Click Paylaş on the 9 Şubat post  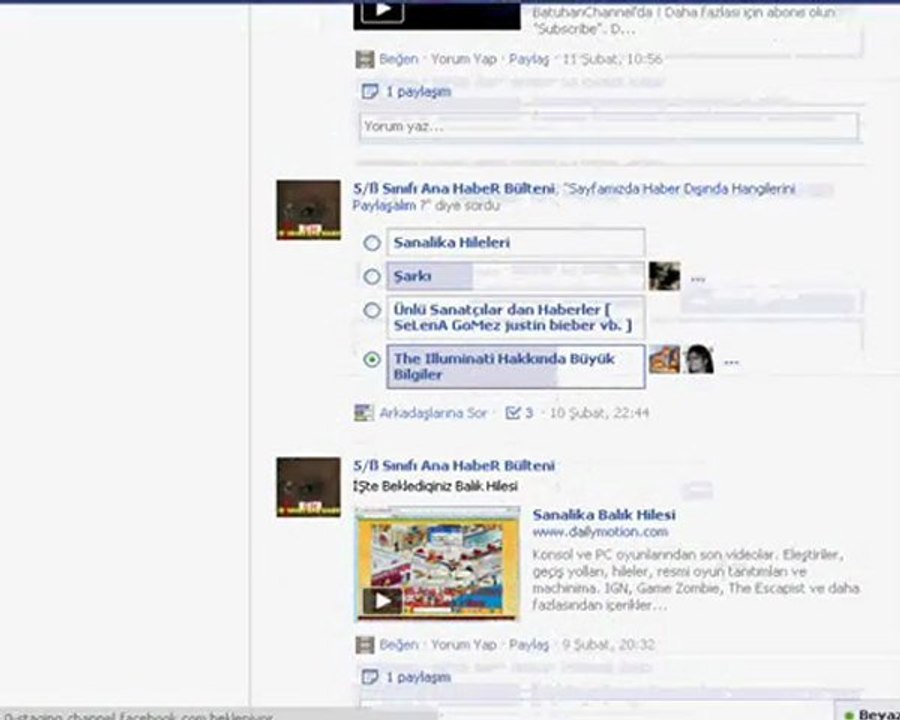[529, 645]
